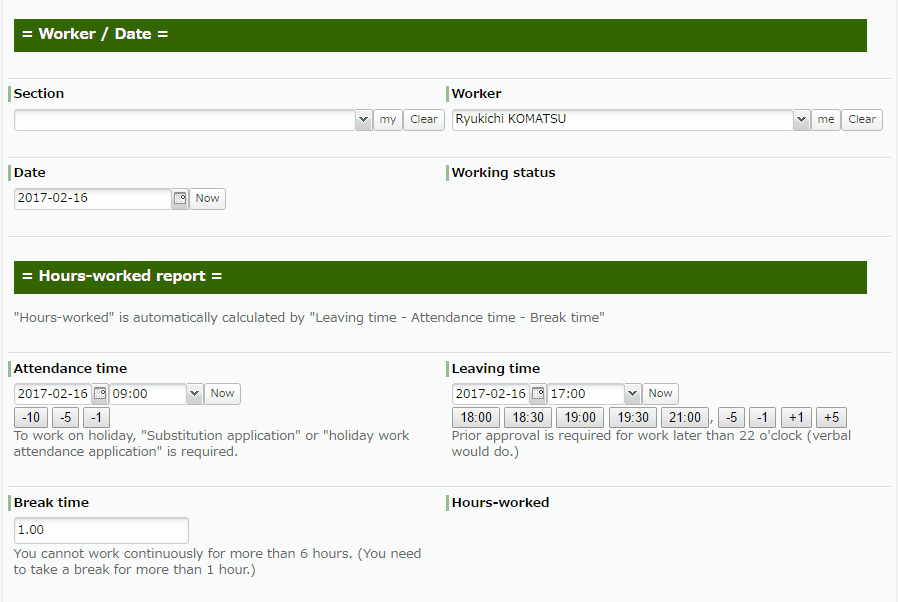Open the calendar picker beside the Date field

click(179, 199)
